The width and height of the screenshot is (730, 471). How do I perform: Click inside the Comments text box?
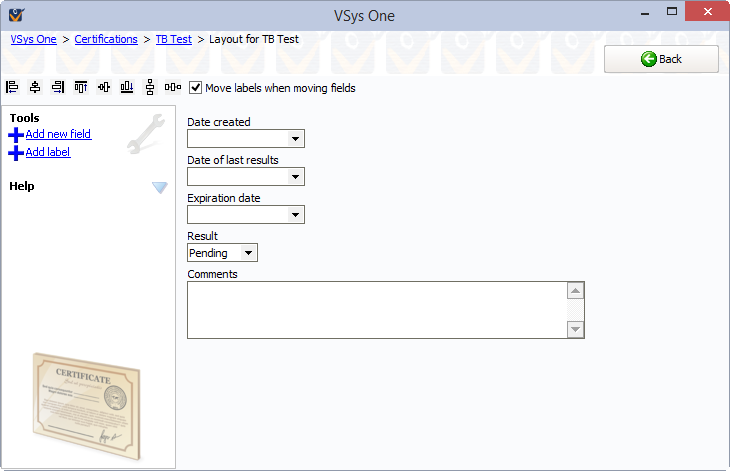tap(376, 310)
